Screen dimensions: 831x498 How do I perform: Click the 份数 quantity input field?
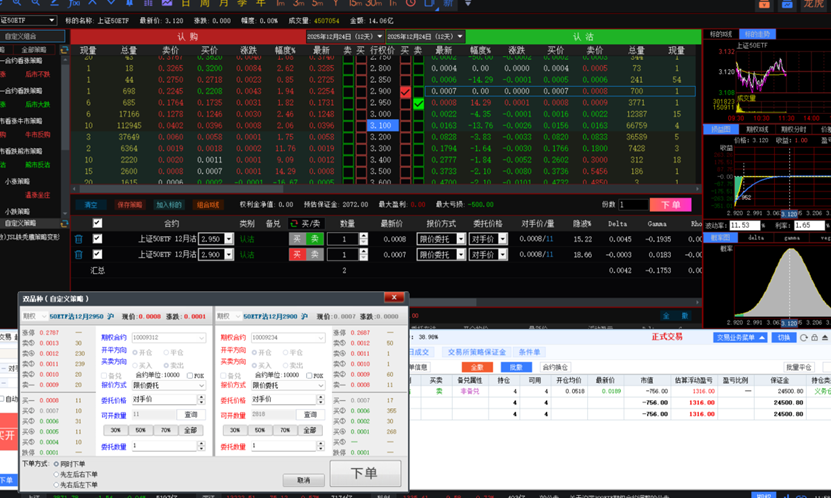pos(633,204)
